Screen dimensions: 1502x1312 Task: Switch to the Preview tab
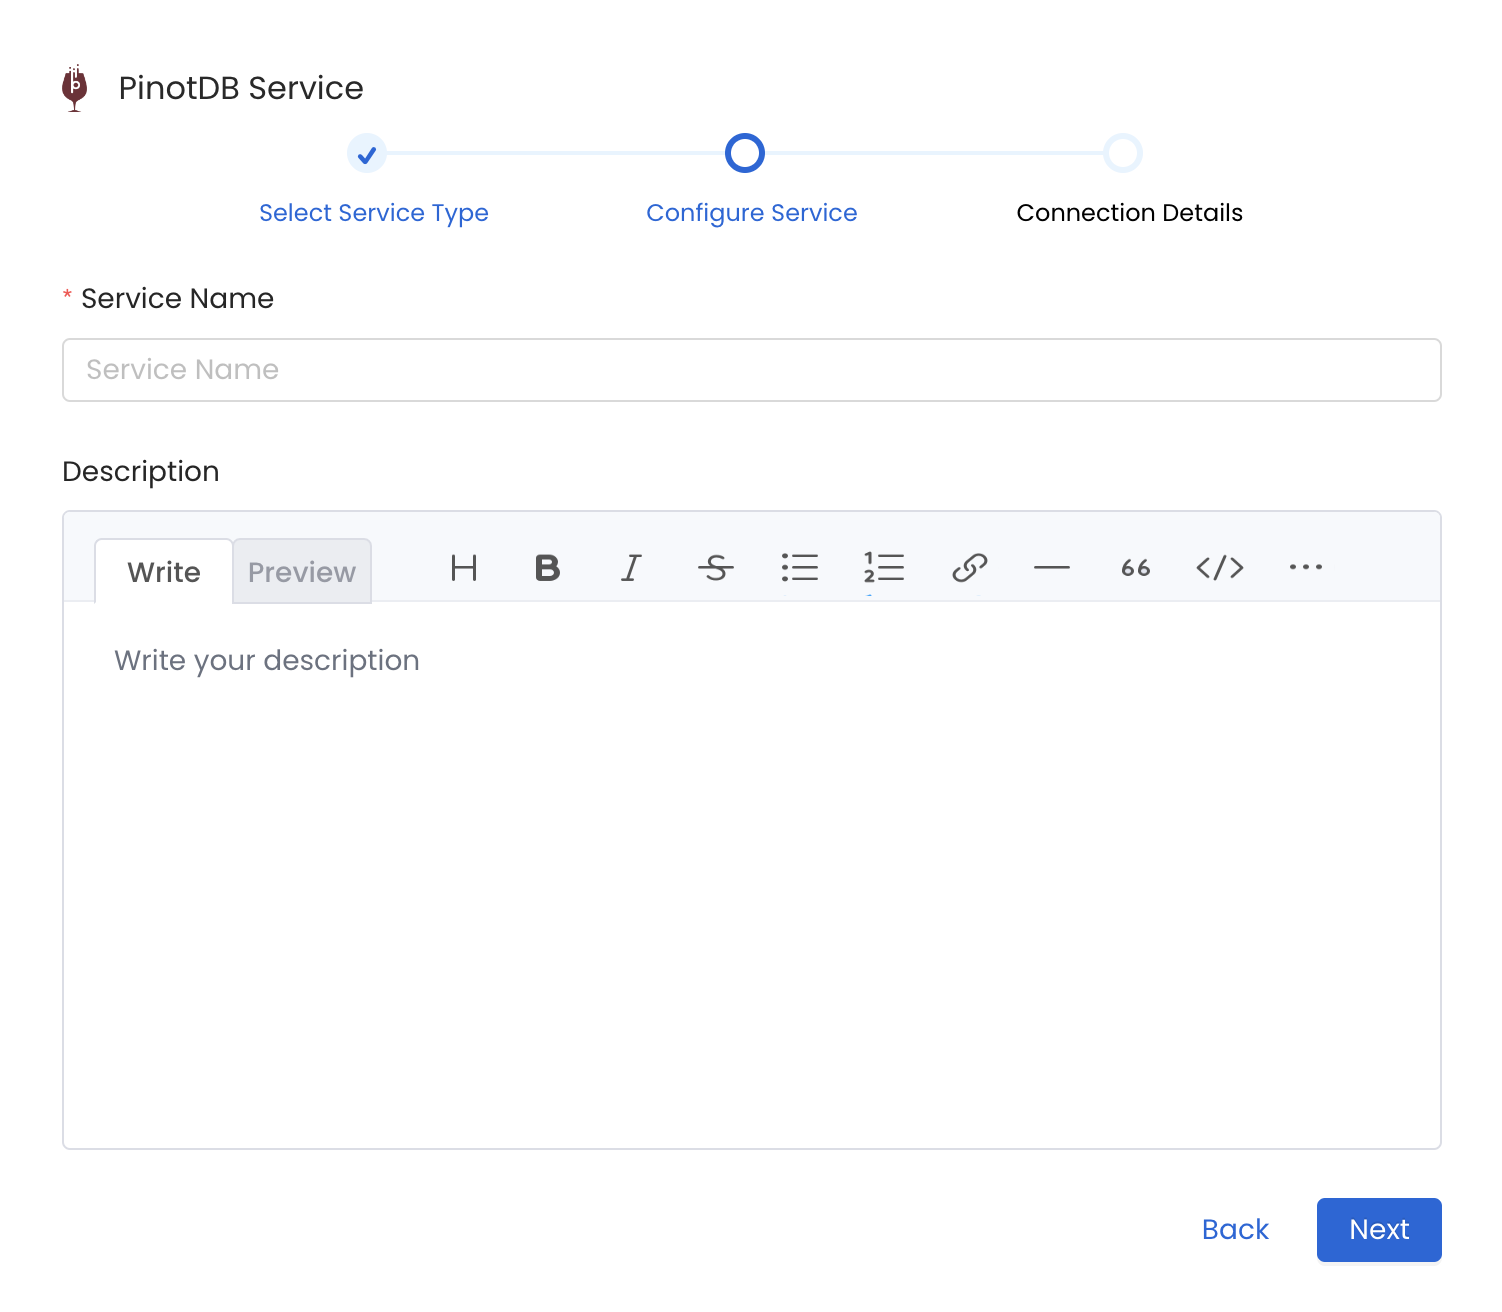click(301, 571)
